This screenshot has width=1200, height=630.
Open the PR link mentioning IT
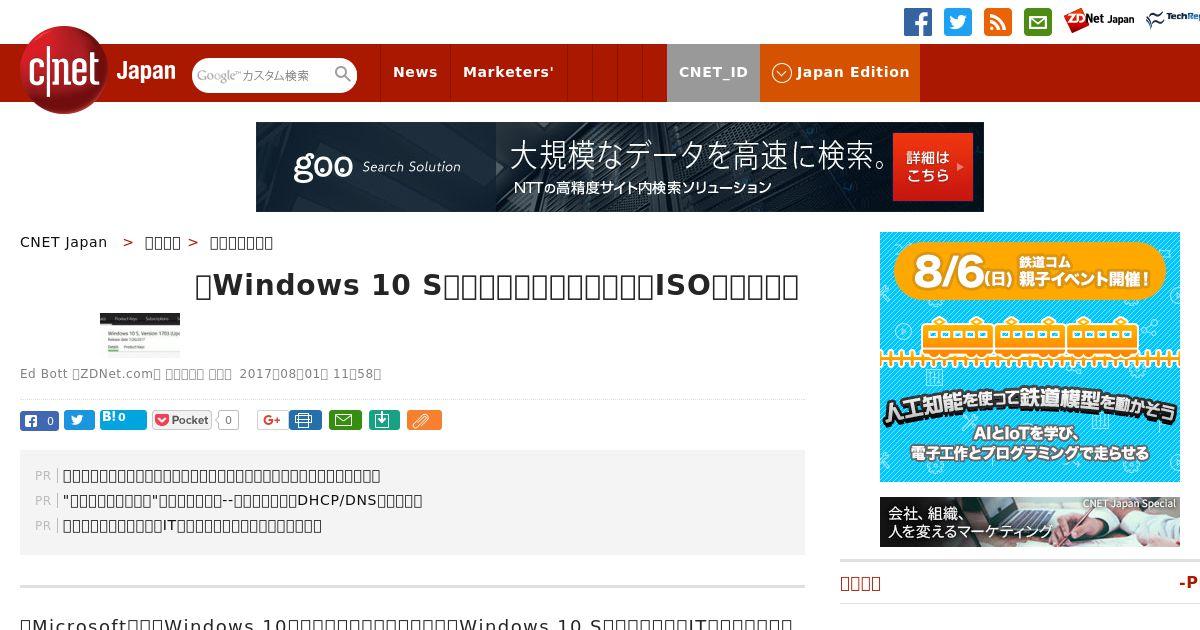[x=192, y=525]
